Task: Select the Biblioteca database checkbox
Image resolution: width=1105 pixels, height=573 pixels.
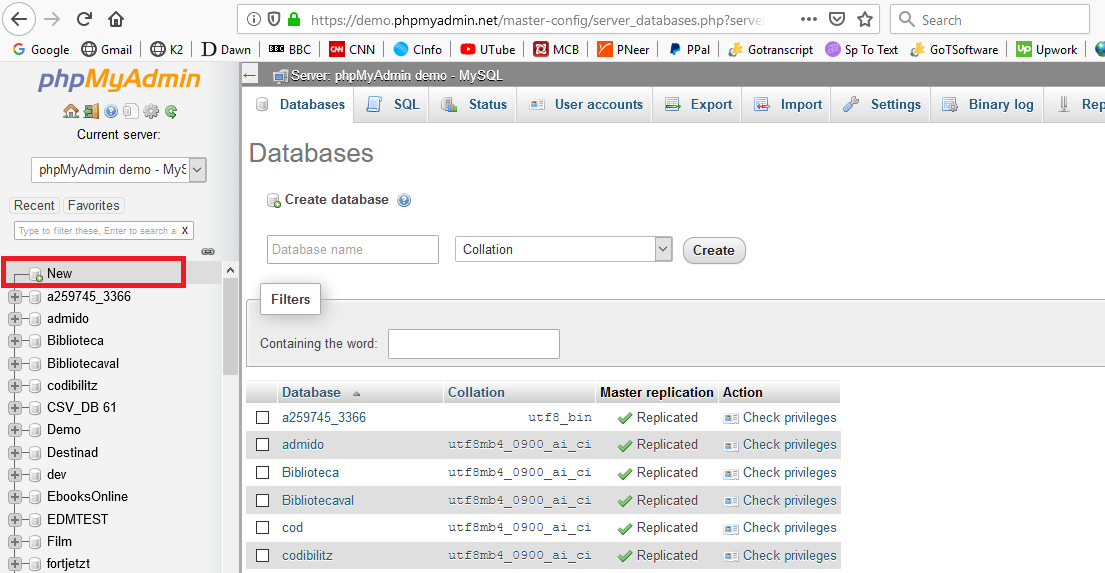Action: (262, 473)
